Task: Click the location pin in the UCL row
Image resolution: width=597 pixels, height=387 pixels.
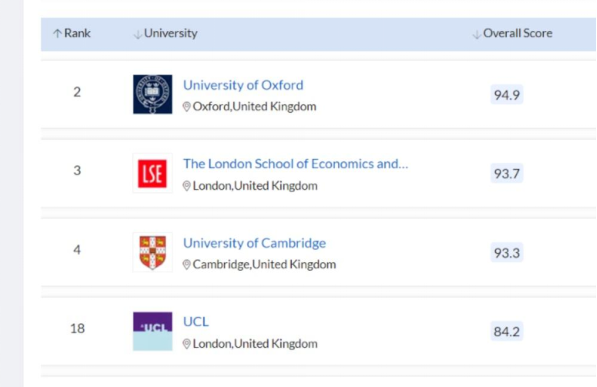Action: [x=187, y=344]
